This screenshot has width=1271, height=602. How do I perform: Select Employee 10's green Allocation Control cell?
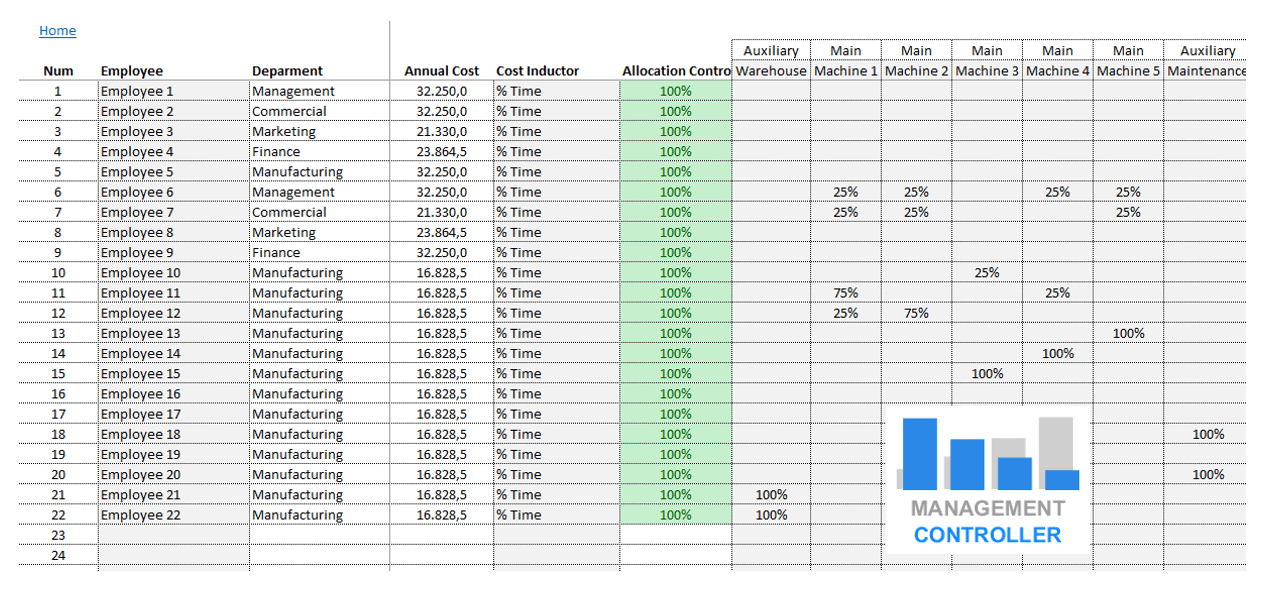[675, 273]
